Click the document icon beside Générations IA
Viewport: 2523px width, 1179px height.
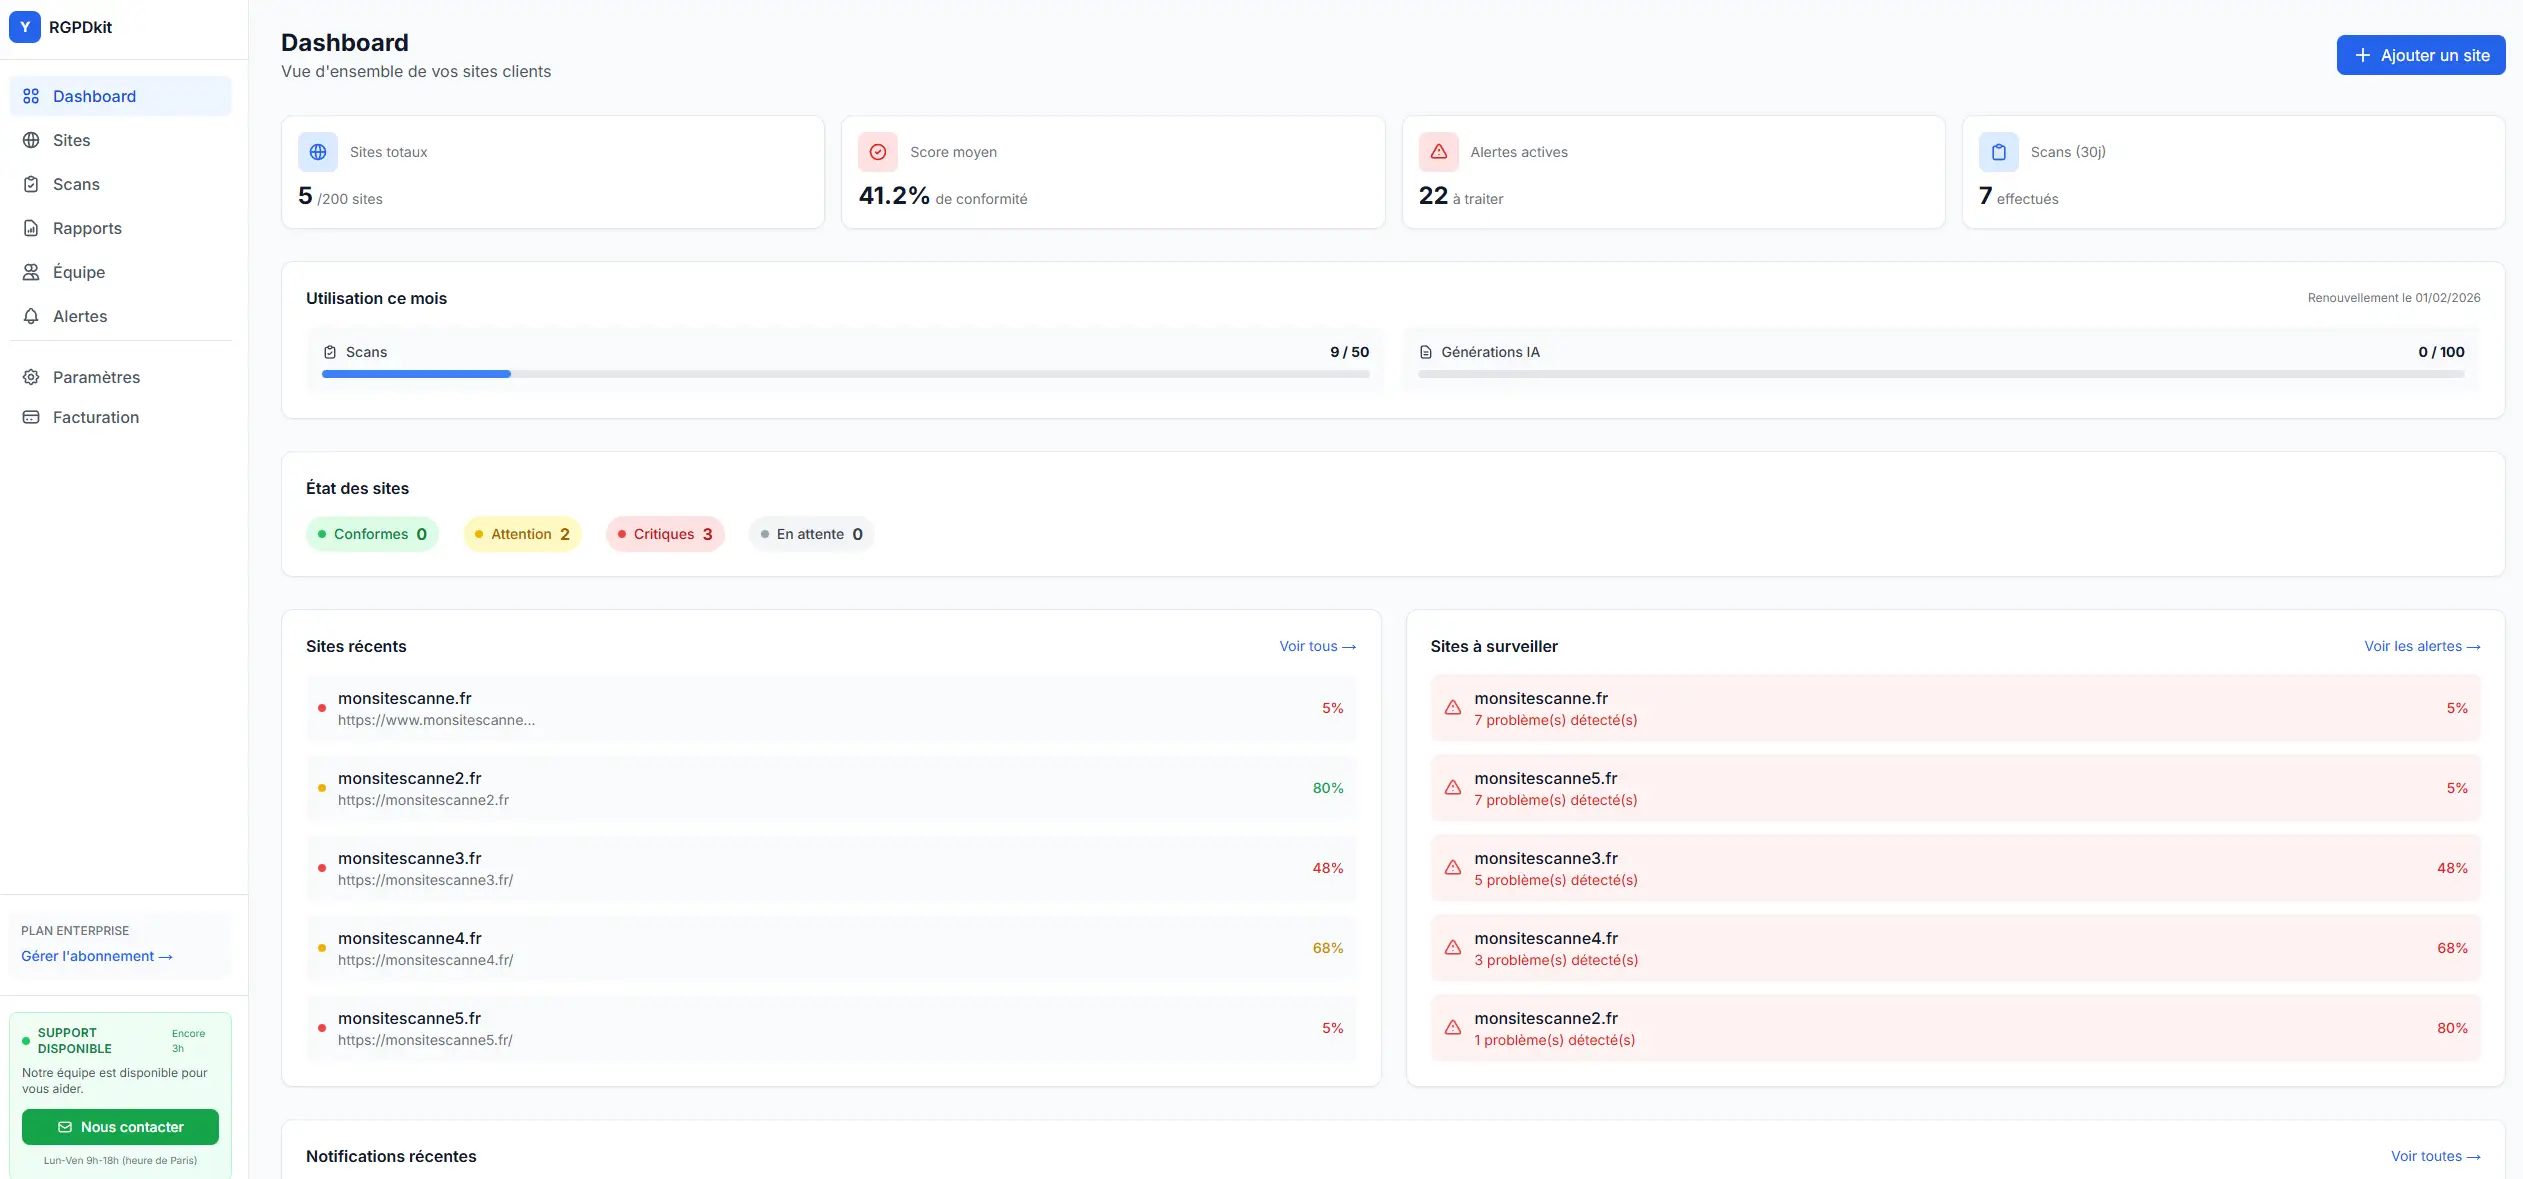(1426, 352)
